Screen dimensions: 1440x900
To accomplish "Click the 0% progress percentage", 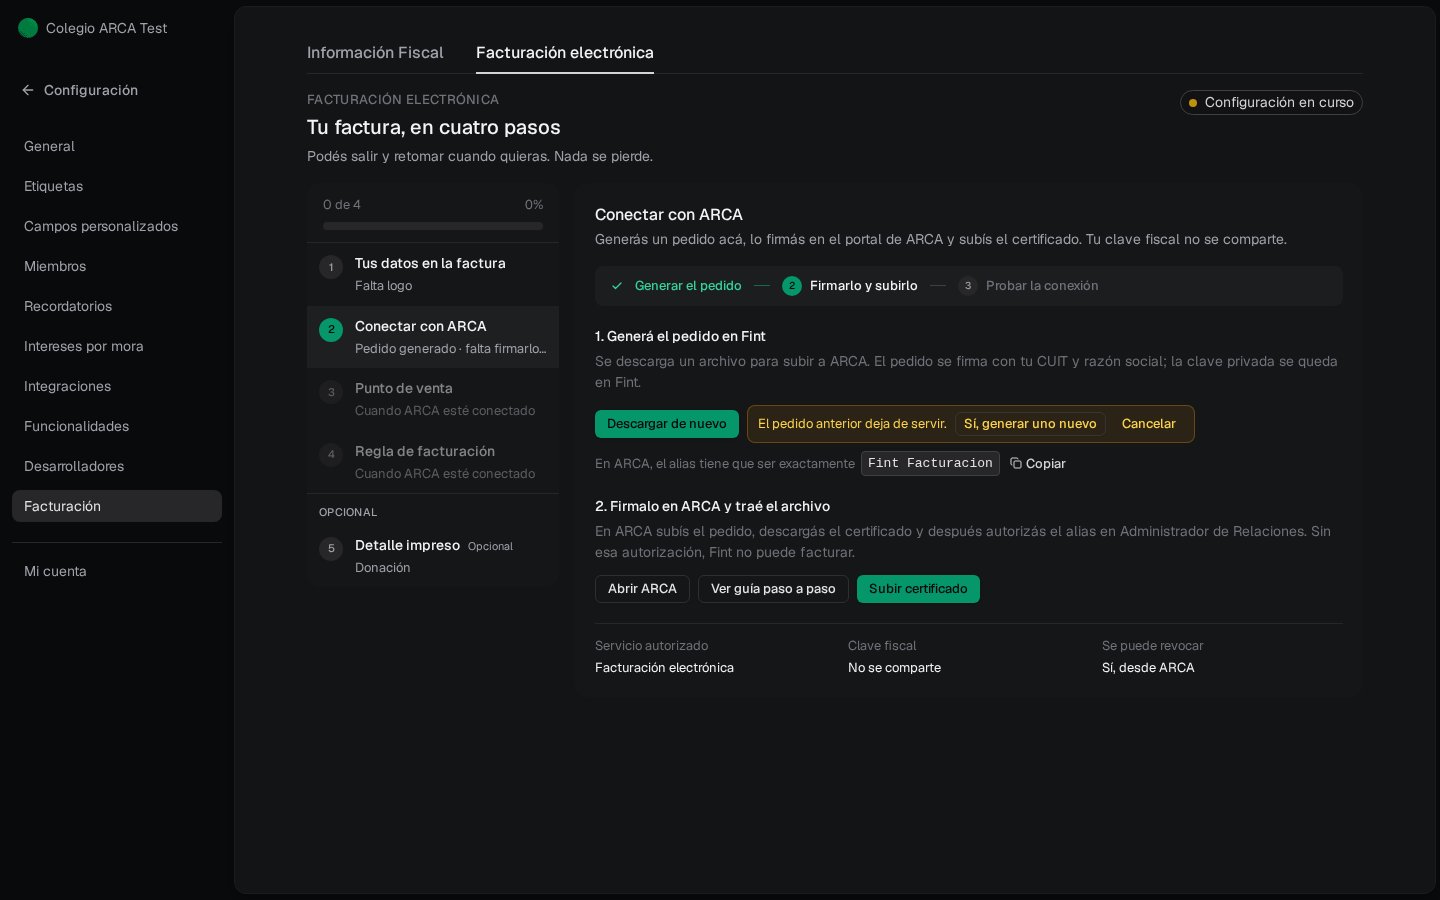I will coord(534,205).
